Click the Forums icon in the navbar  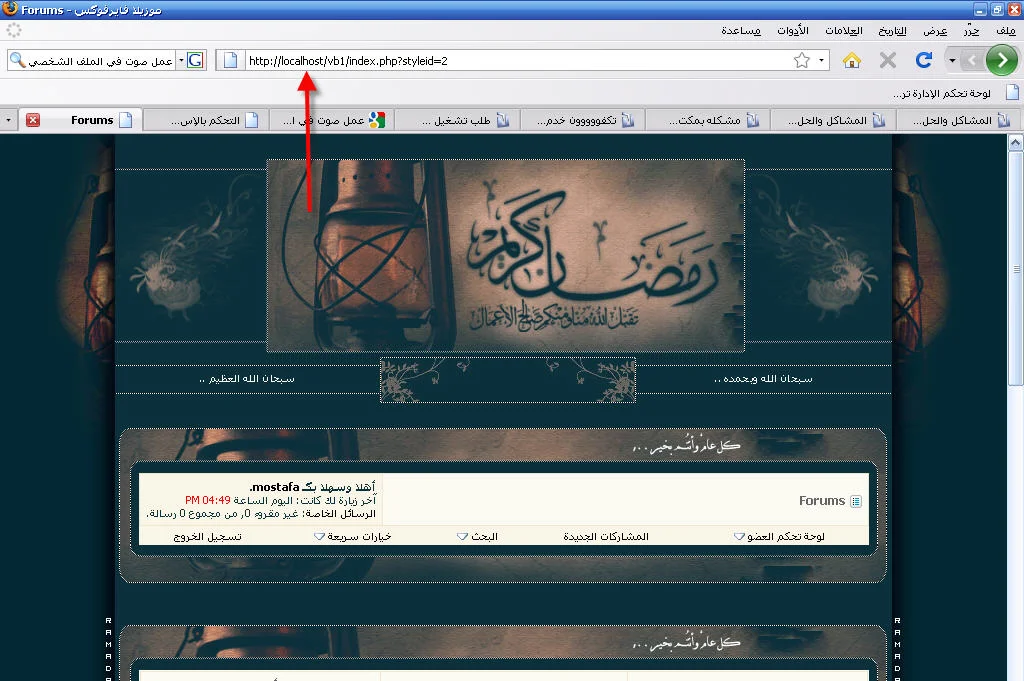(855, 501)
